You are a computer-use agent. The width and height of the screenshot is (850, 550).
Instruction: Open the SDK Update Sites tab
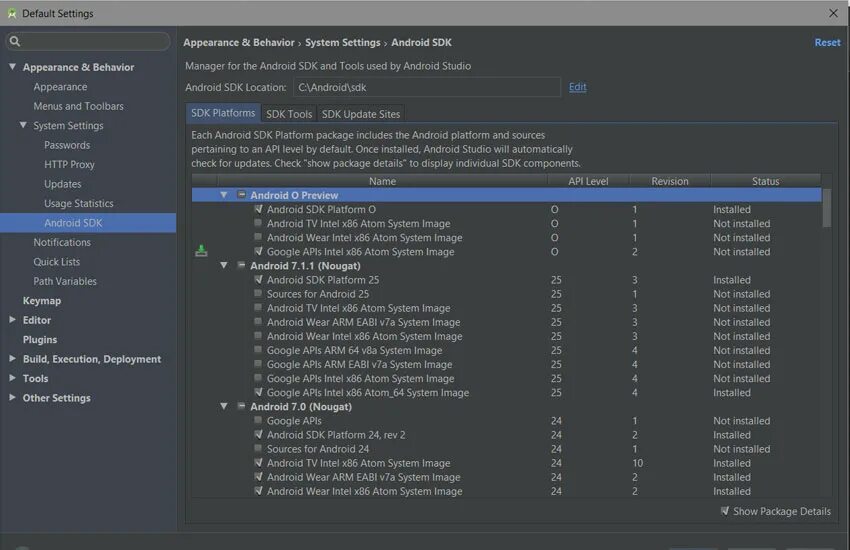tap(360, 114)
